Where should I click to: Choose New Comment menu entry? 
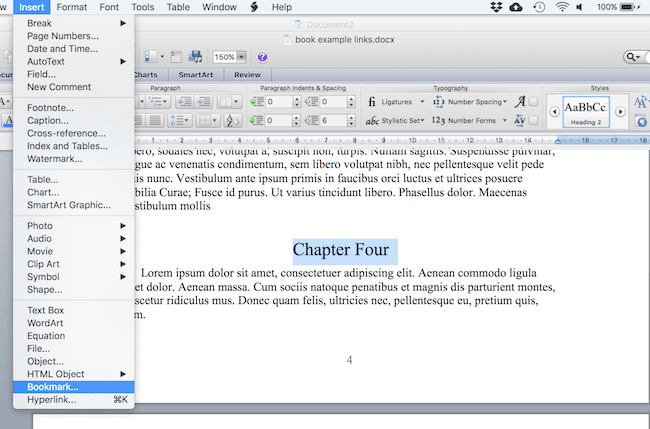[73, 87]
